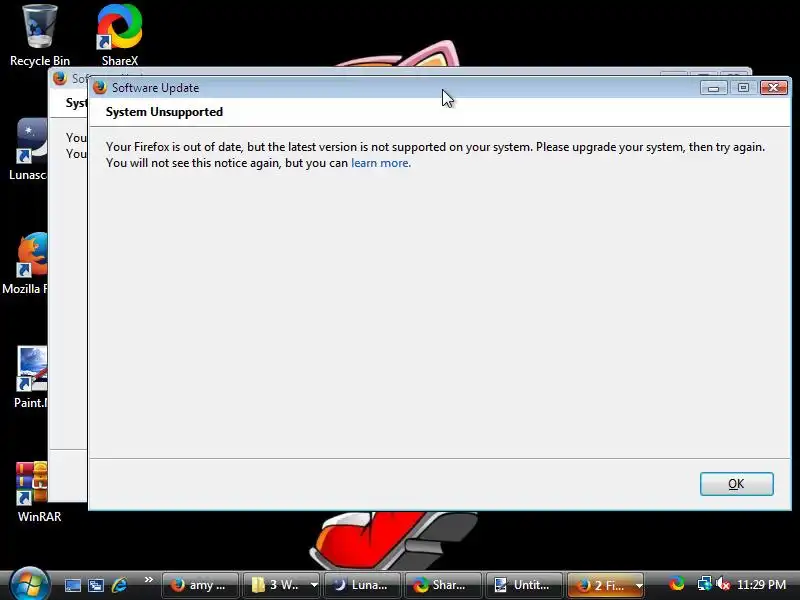Click the 11:29 PM clock
The image size is (800, 600).
(762, 584)
